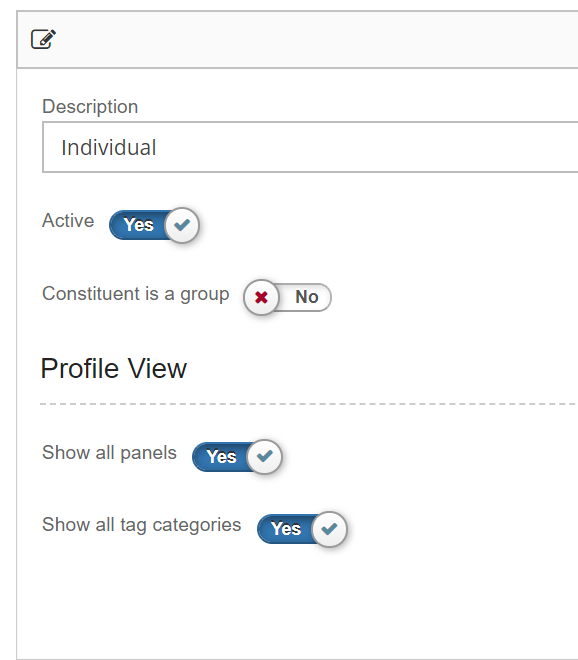This screenshot has height=660, width=578.
Task: Click checkmark knob on Show all panels
Action: coord(265,457)
